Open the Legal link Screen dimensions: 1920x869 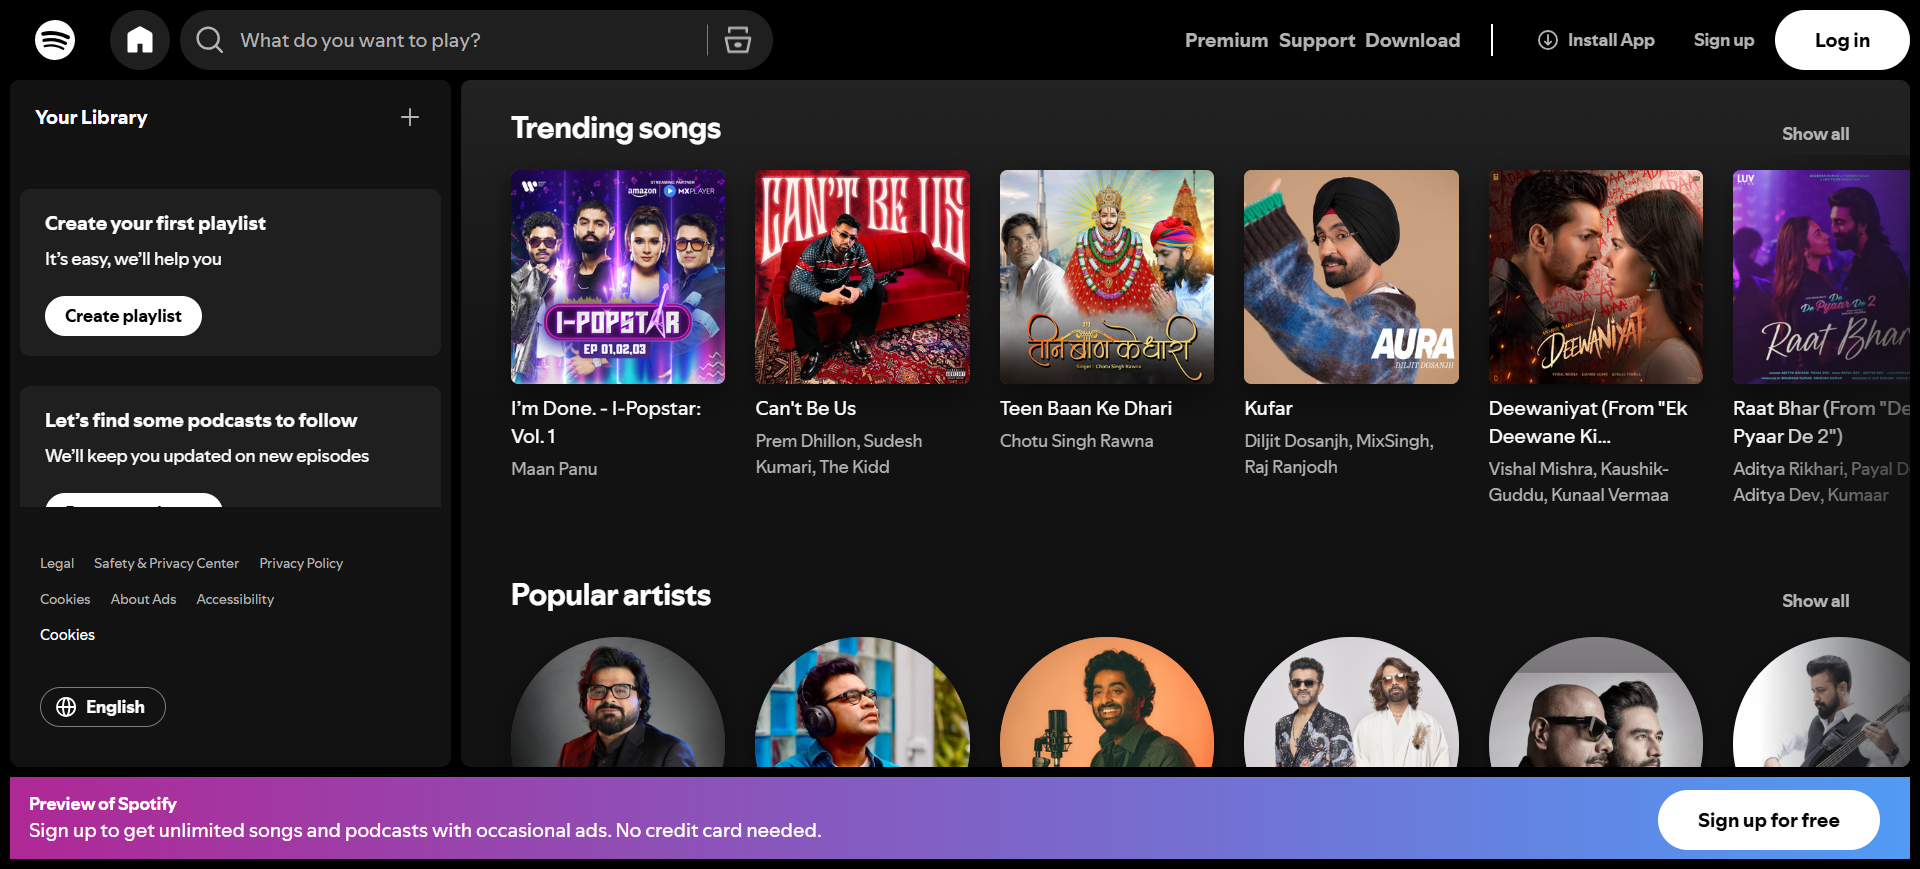[57, 563]
